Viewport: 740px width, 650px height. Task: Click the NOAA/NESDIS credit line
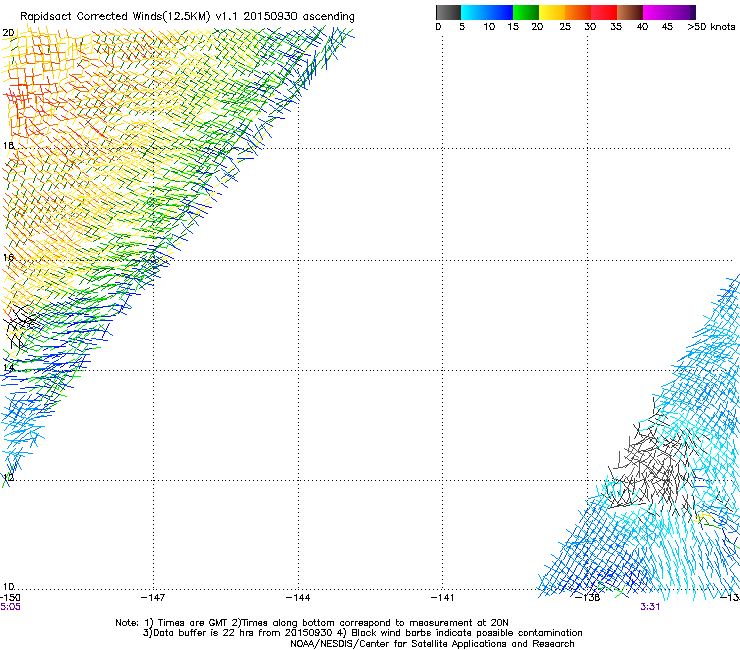click(432, 644)
